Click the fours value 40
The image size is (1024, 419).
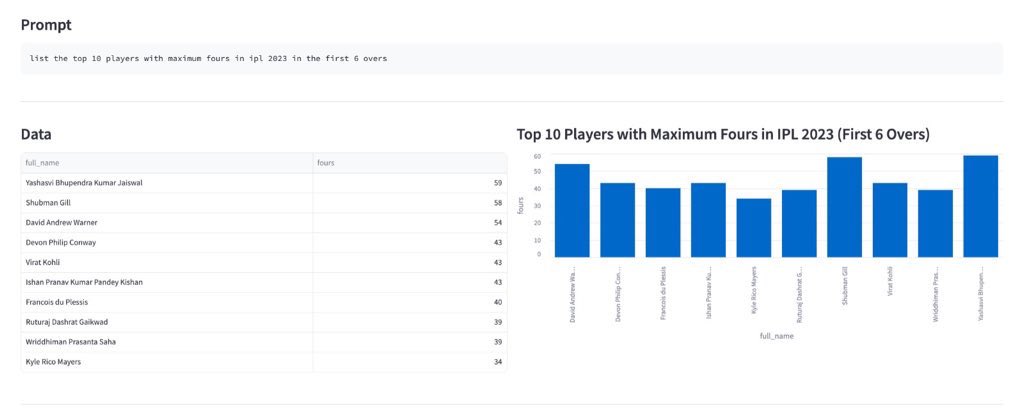click(x=498, y=302)
